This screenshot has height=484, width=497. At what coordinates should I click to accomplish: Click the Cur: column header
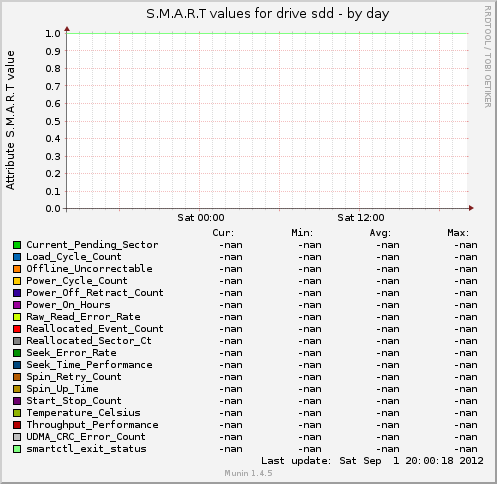point(223,233)
